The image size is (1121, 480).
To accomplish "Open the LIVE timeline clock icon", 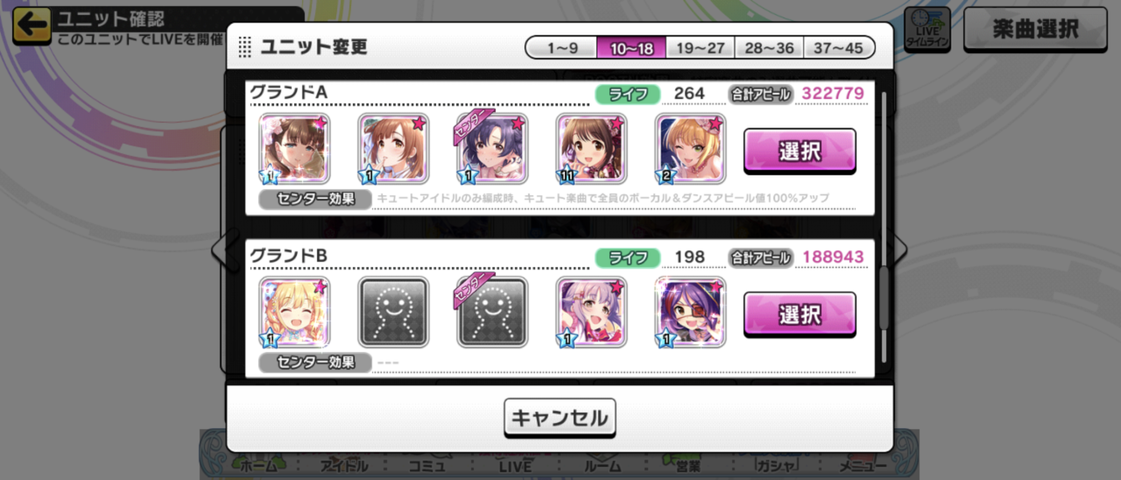I will coord(927,29).
